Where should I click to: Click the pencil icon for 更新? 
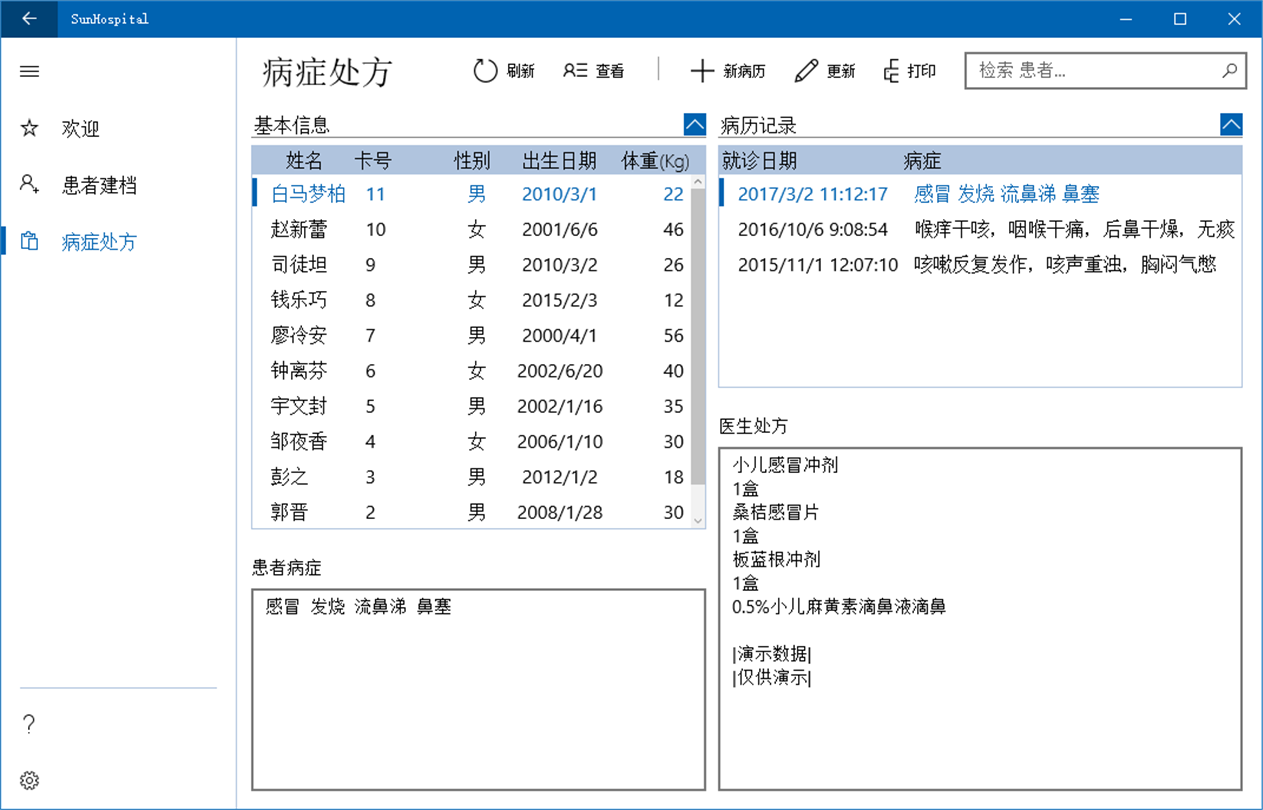(x=806, y=71)
